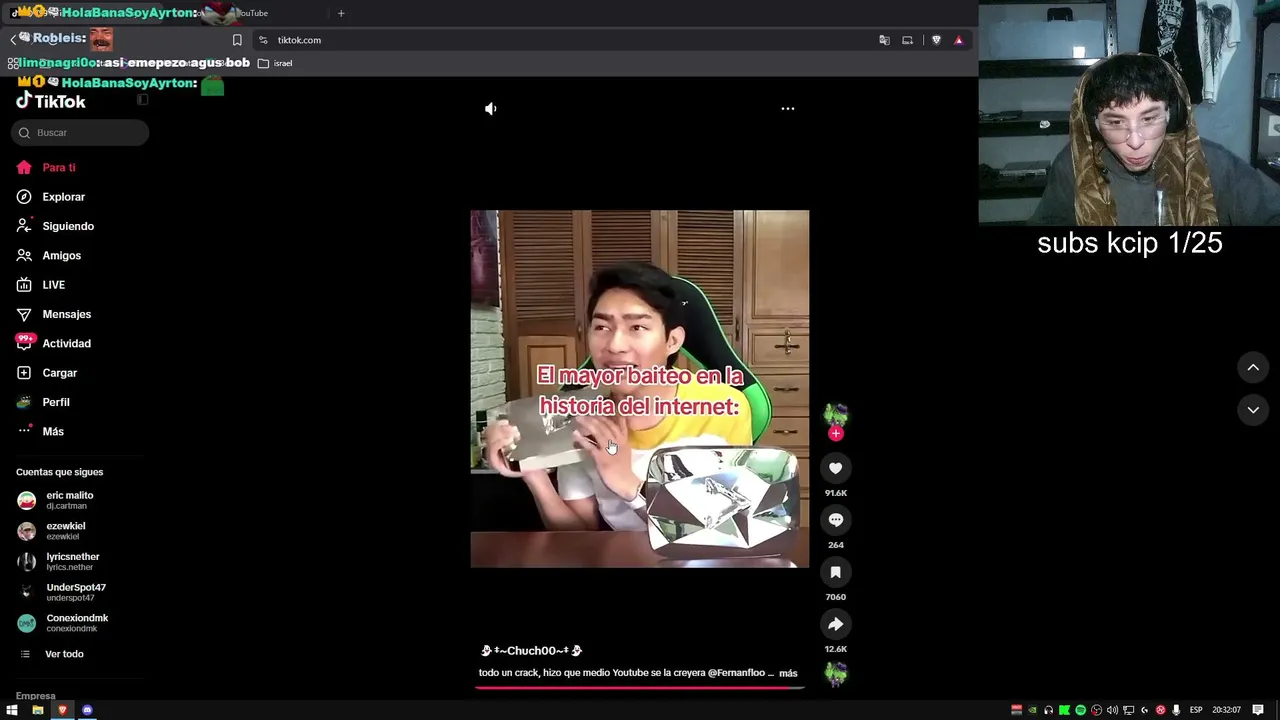Follow the creator with the red plus
Viewport: 1280px width, 720px height.
pyautogui.click(x=836, y=433)
